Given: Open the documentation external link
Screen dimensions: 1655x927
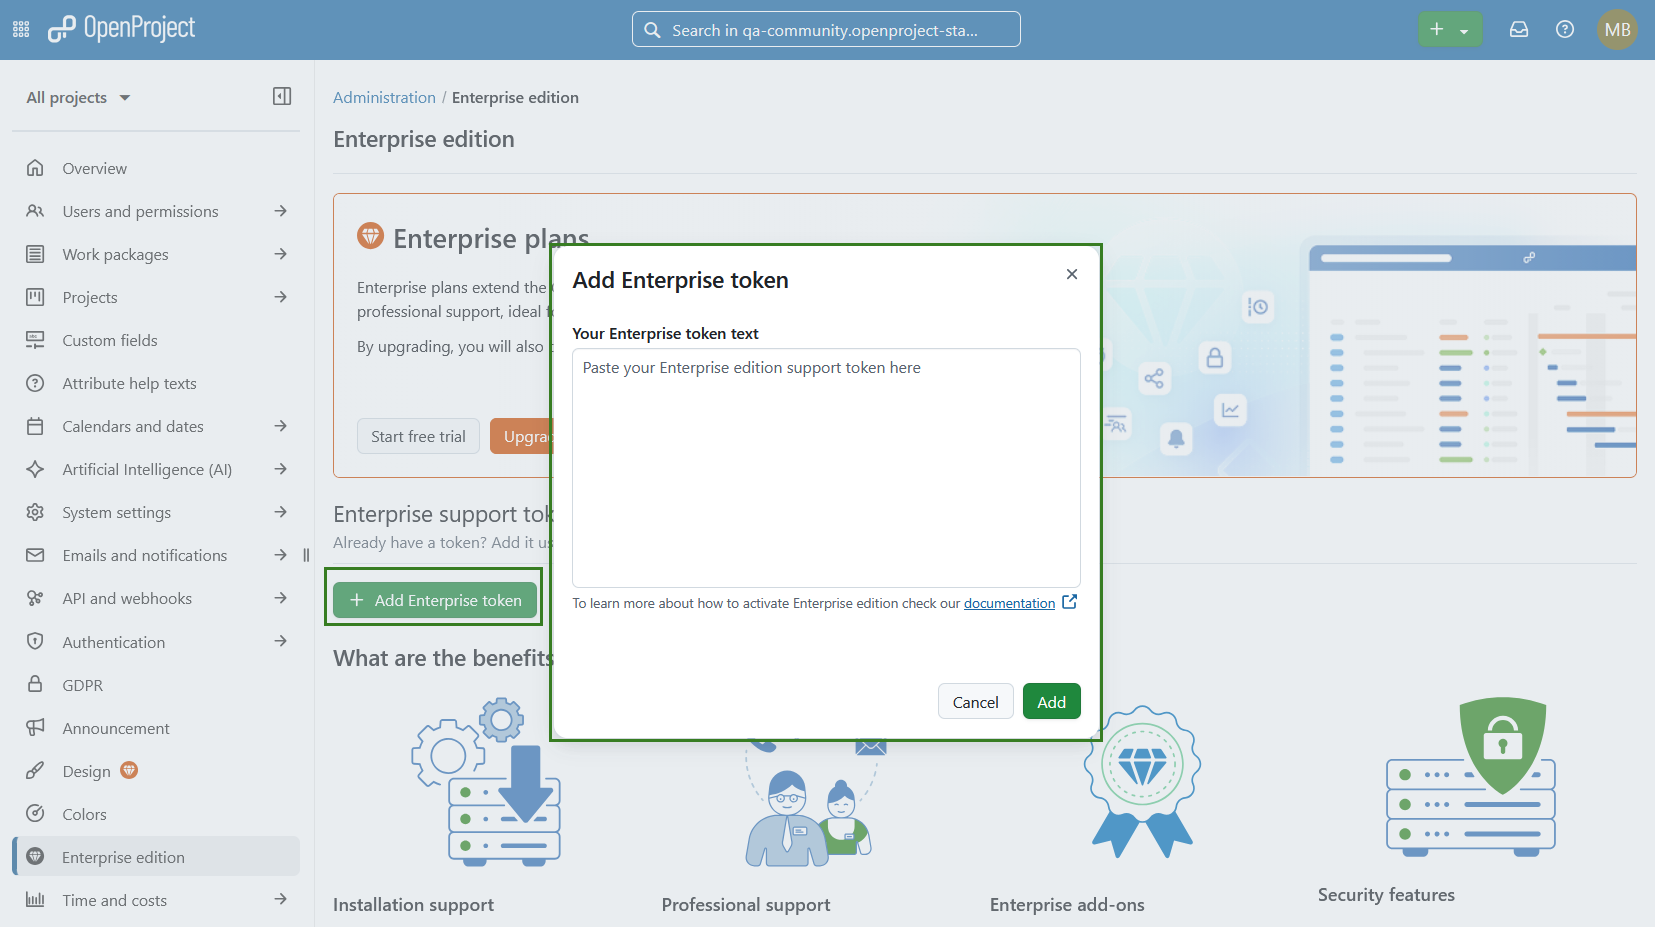Looking at the screenshot, I should pos(1008,603).
